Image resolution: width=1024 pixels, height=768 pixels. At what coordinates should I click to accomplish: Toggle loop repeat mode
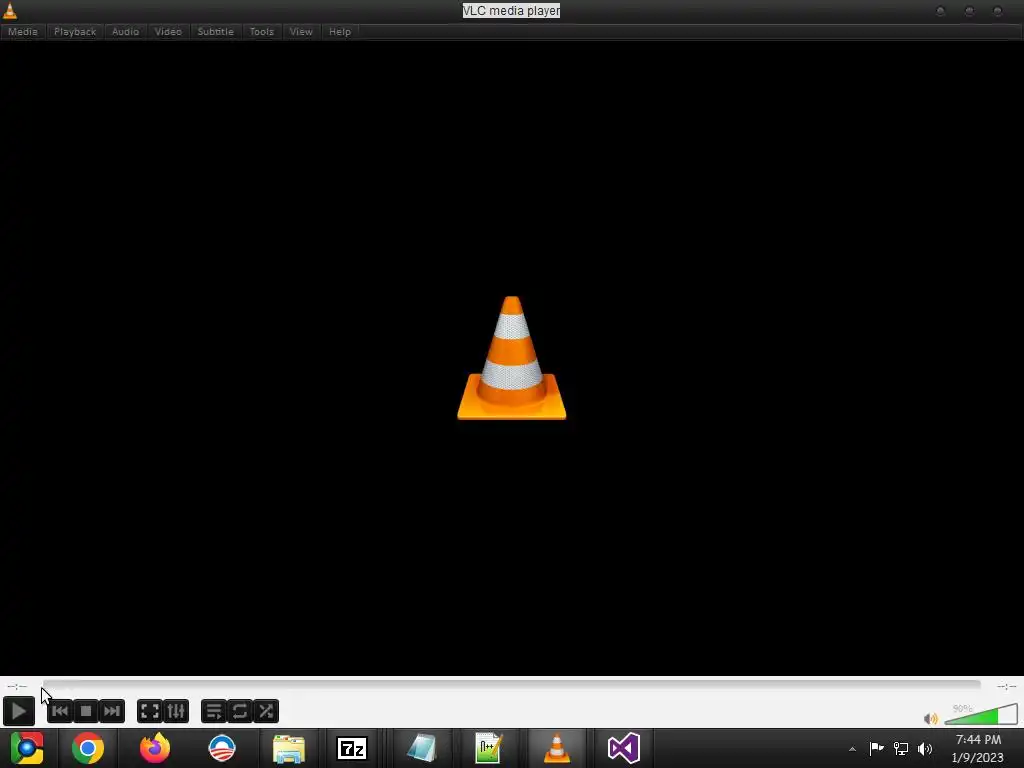(x=240, y=711)
